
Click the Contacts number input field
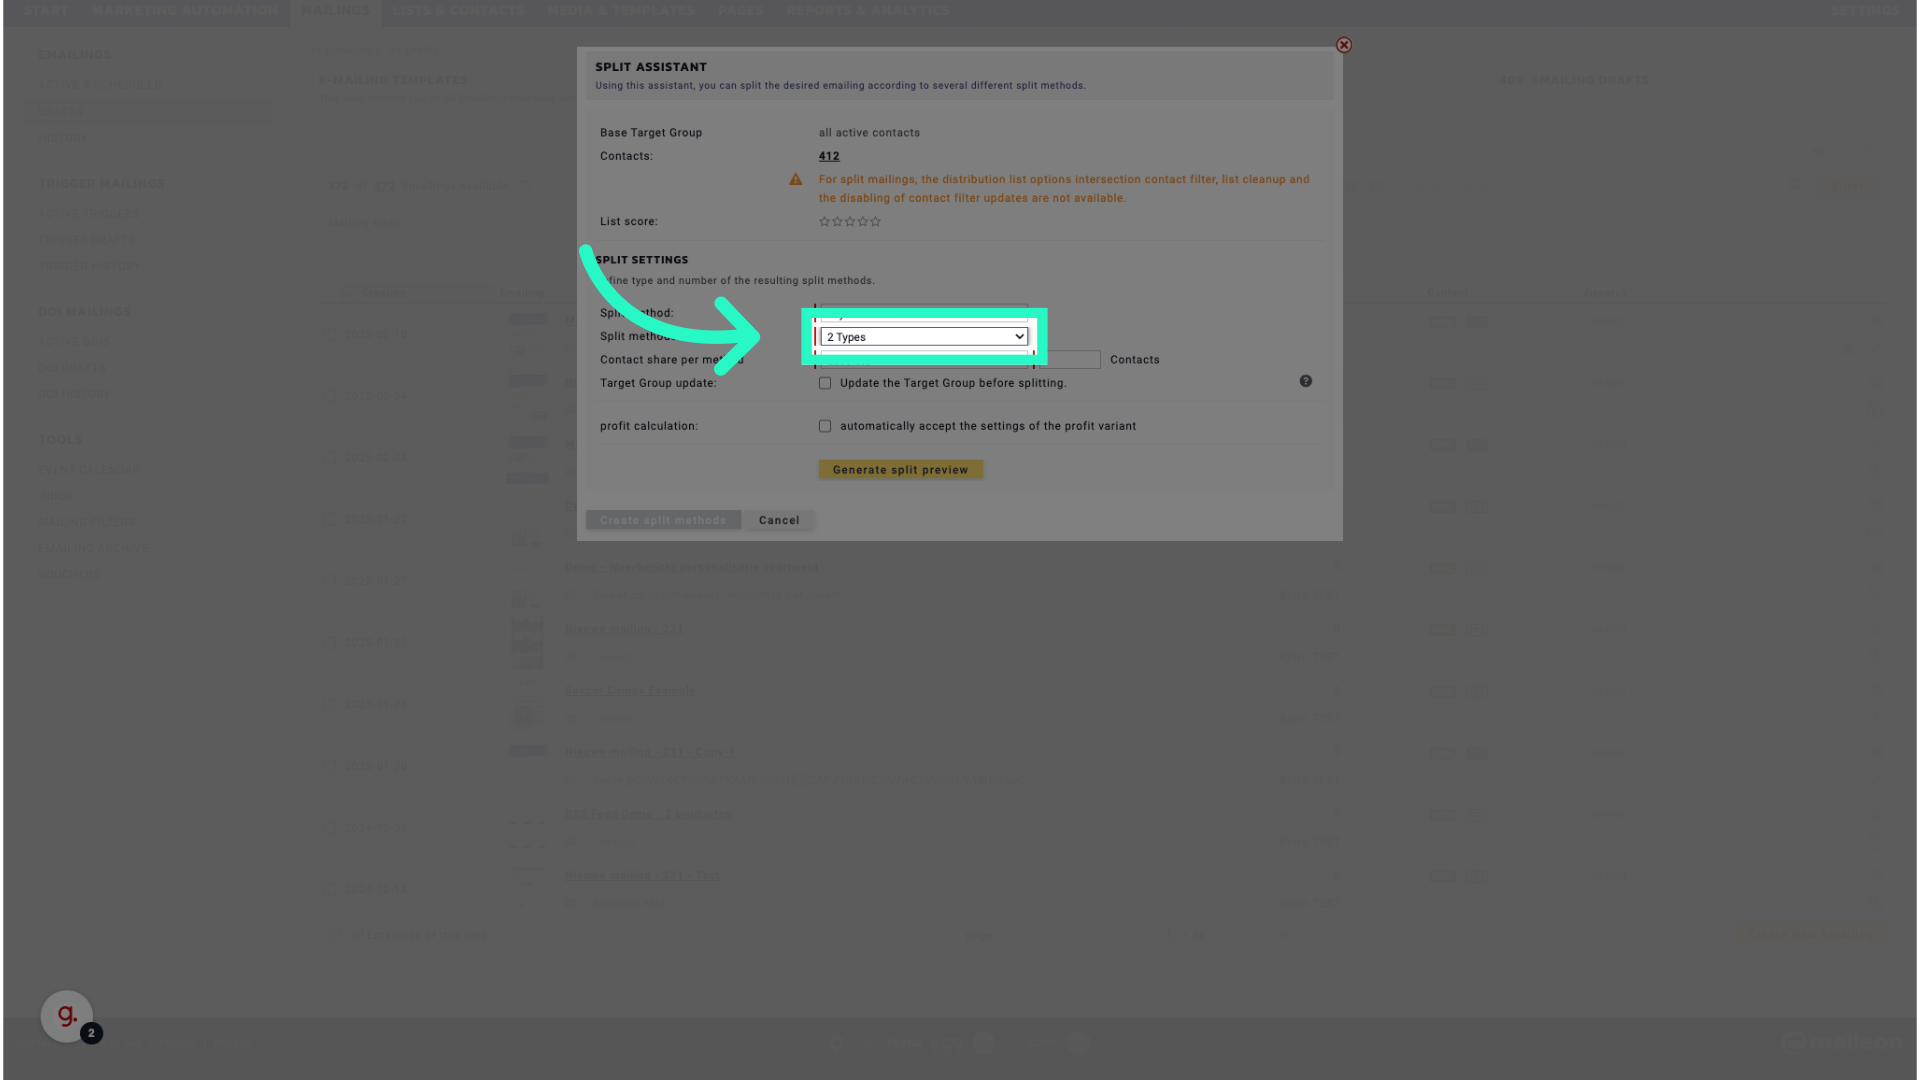[x=1070, y=360]
